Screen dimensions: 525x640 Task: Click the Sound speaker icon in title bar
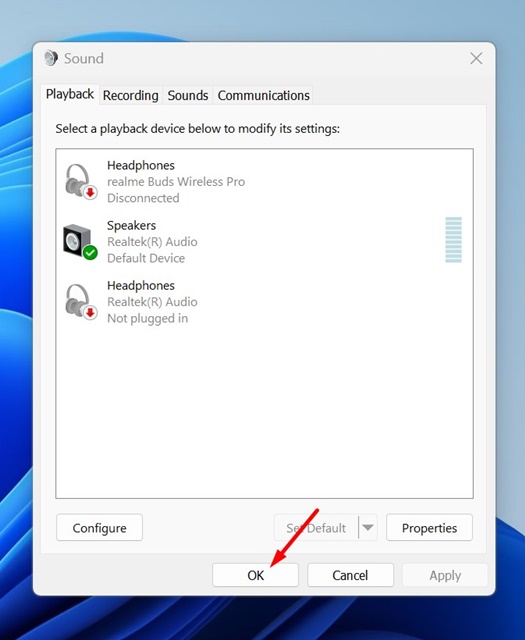(51, 58)
